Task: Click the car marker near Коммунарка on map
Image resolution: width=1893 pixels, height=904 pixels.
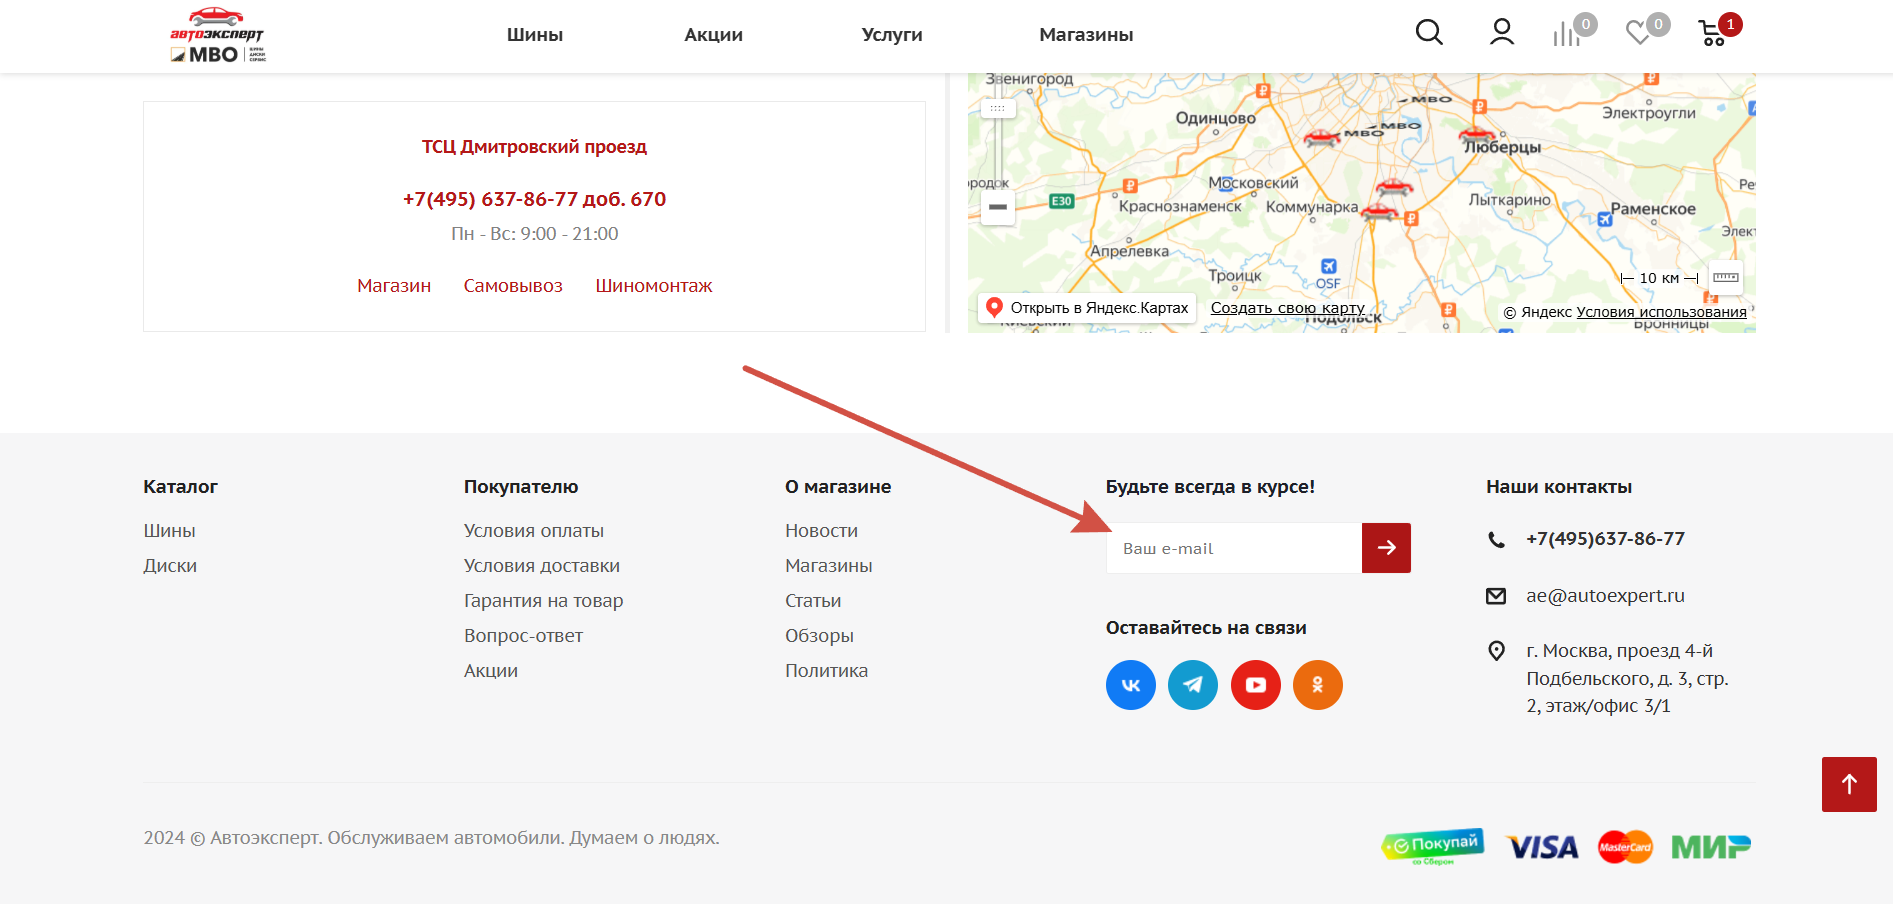Action: [1380, 211]
